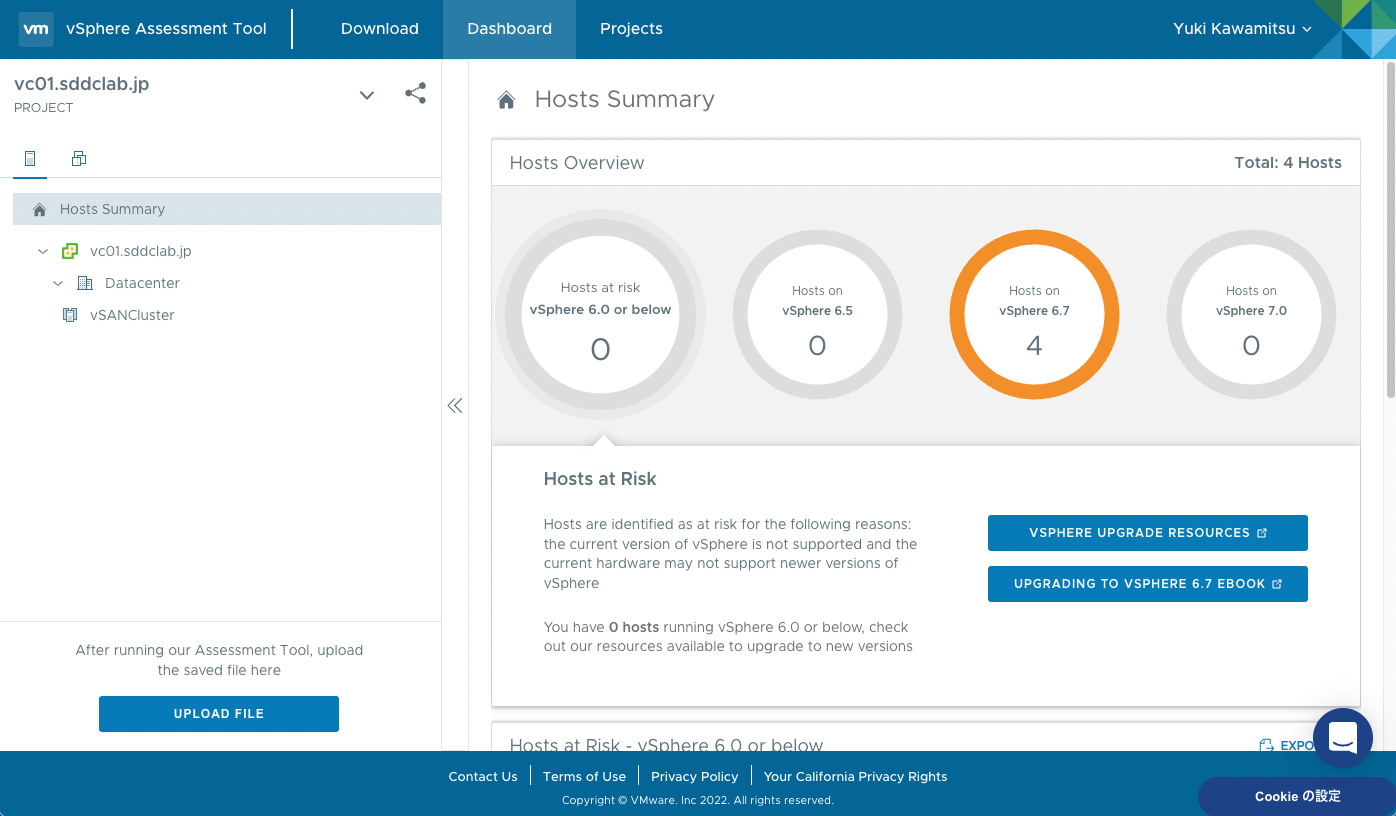Switch to the virtual machines view tab icon
Screen dimensions: 1396x816
tap(79, 158)
